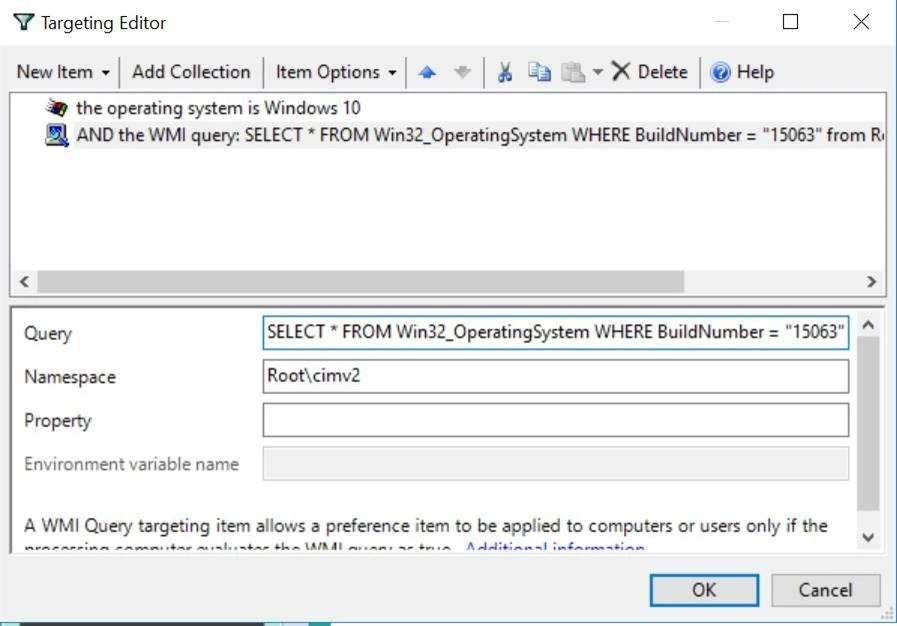This screenshot has height=626, width=897.
Task: Click the horizontal scrollbar right arrow
Action: pyautogui.click(x=871, y=282)
